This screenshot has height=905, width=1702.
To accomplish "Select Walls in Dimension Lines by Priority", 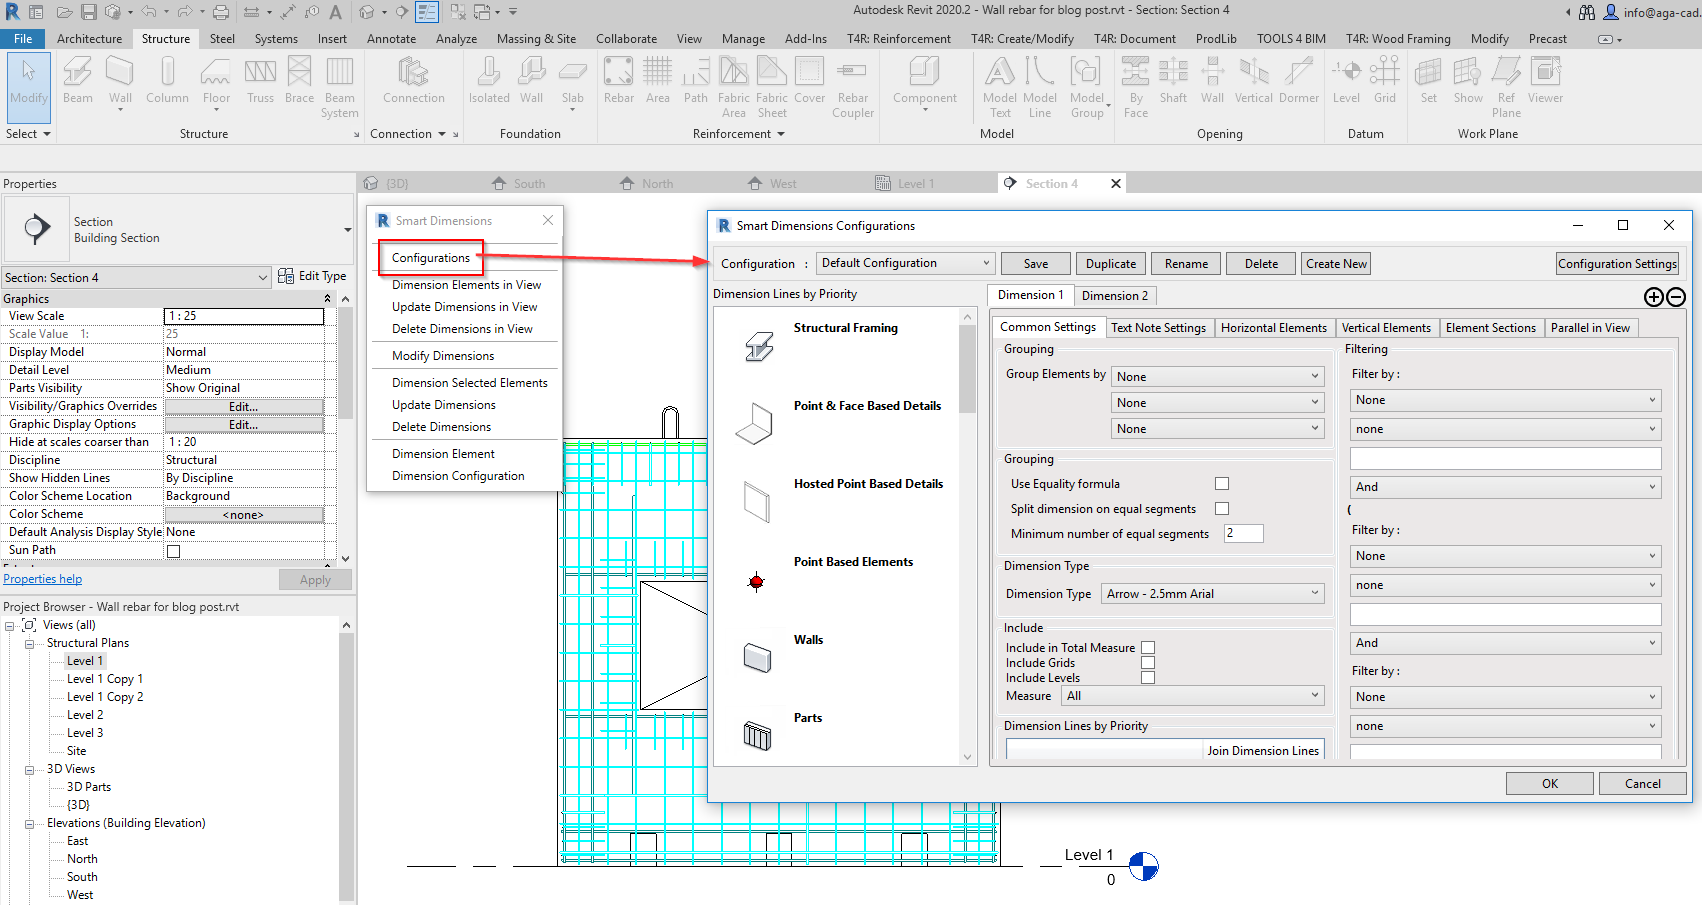I will point(808,640).
